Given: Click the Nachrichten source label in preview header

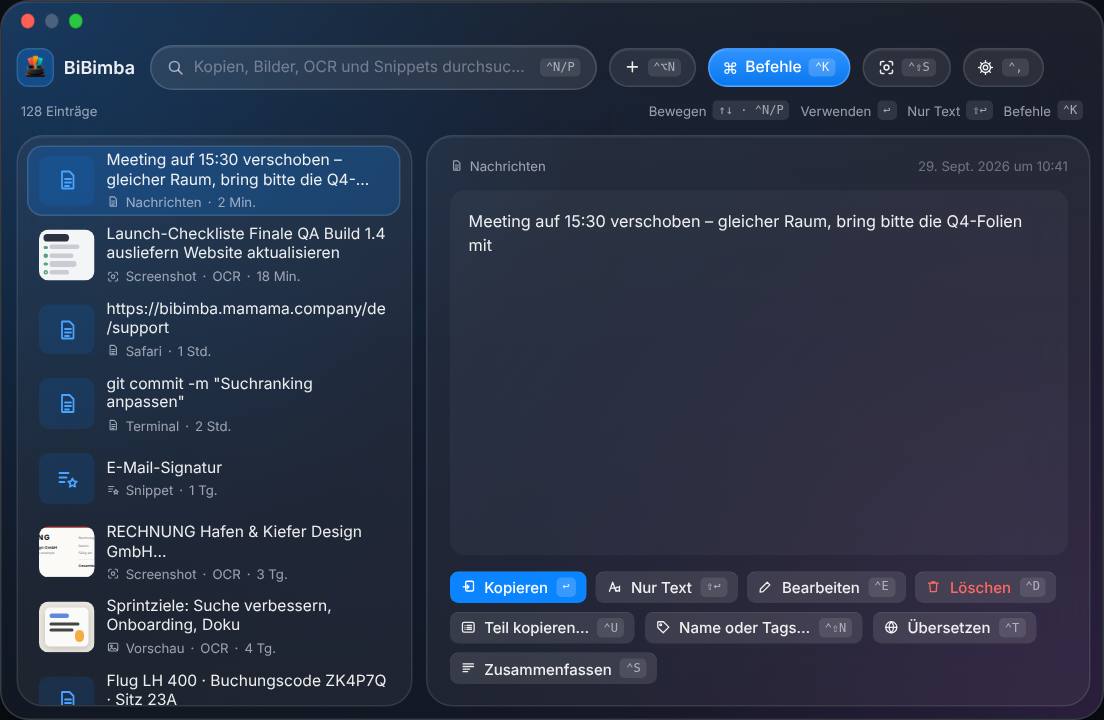Looking at the screenshot, I should [x=498, y=166].
